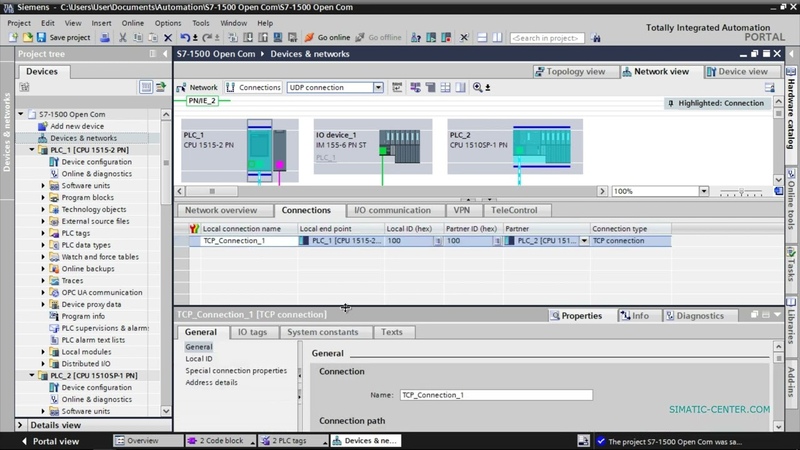
Task: Open the 100% zoom level dropdown
Action: click(704, 191)
